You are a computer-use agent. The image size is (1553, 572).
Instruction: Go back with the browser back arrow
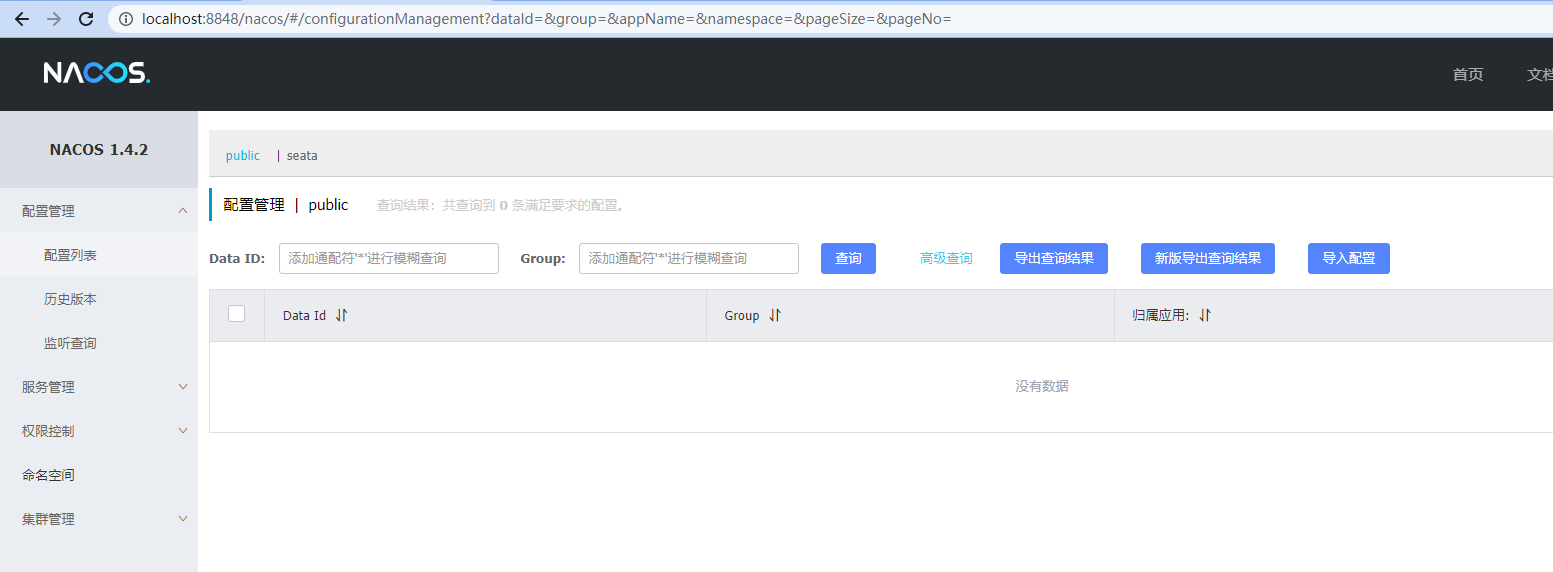(21, 19)
